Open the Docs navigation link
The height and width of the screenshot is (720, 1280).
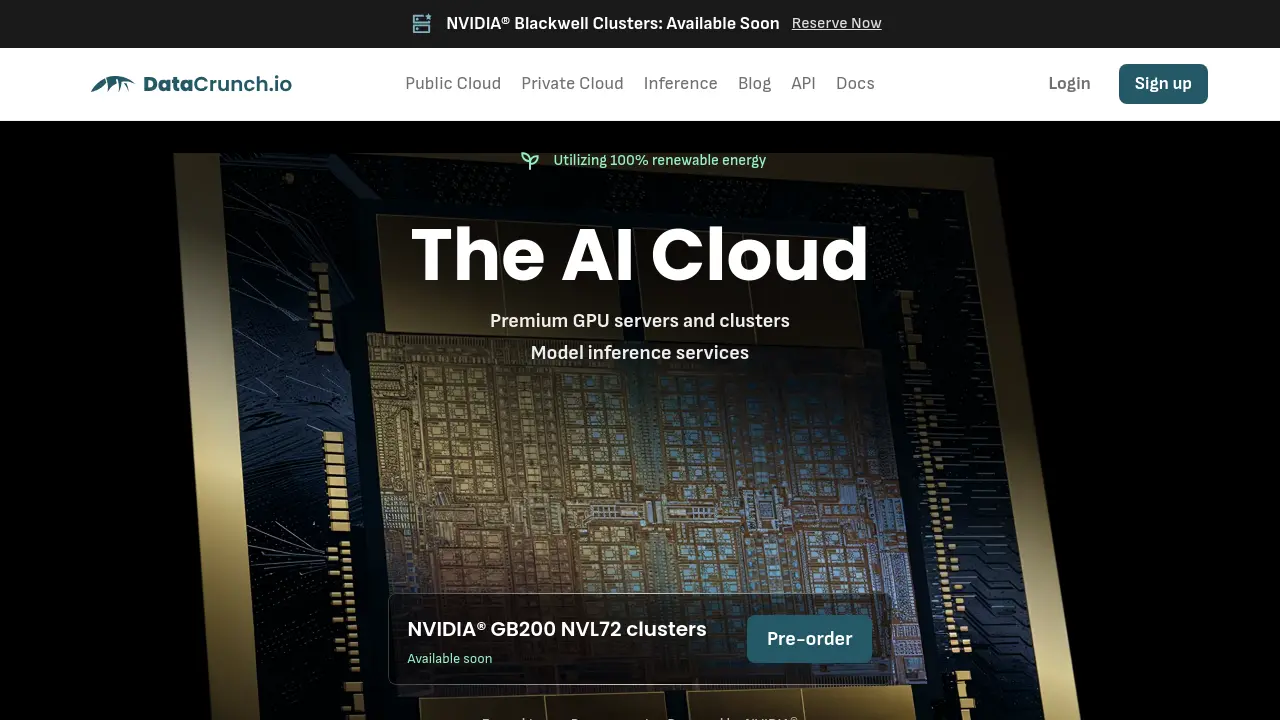(x=855, y=83)
